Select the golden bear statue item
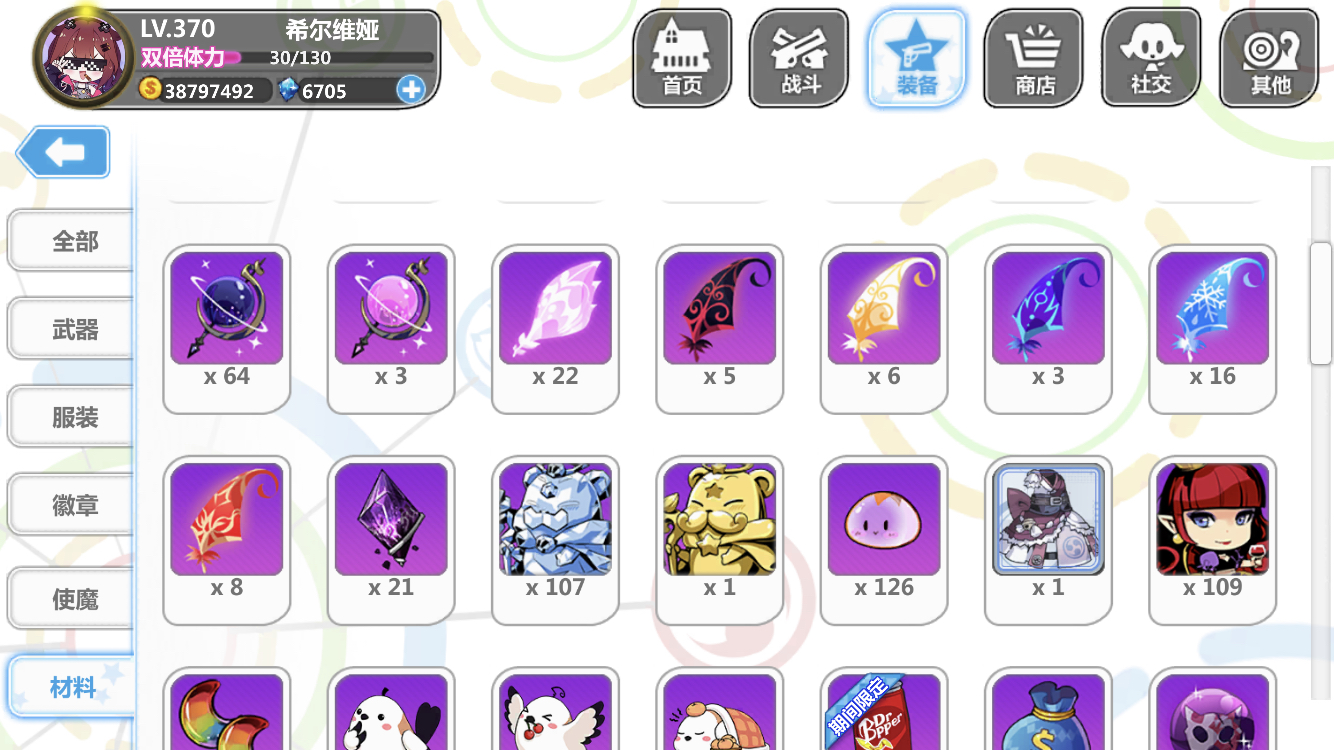This screenshot has width=1334, height=750. point(720,540)
